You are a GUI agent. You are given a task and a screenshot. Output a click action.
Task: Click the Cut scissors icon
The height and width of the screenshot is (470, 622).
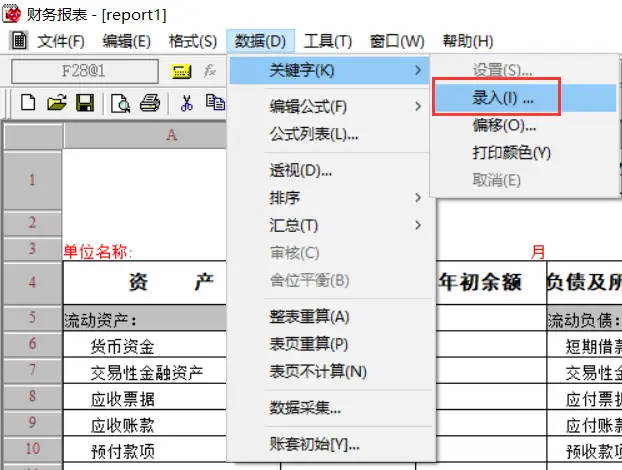click(186, 103)
